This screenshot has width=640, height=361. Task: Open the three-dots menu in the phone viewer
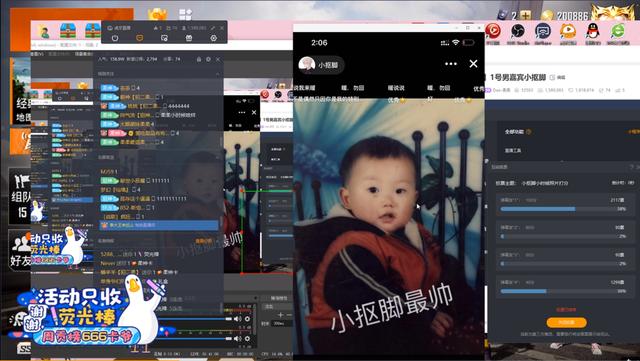[451, 64]
